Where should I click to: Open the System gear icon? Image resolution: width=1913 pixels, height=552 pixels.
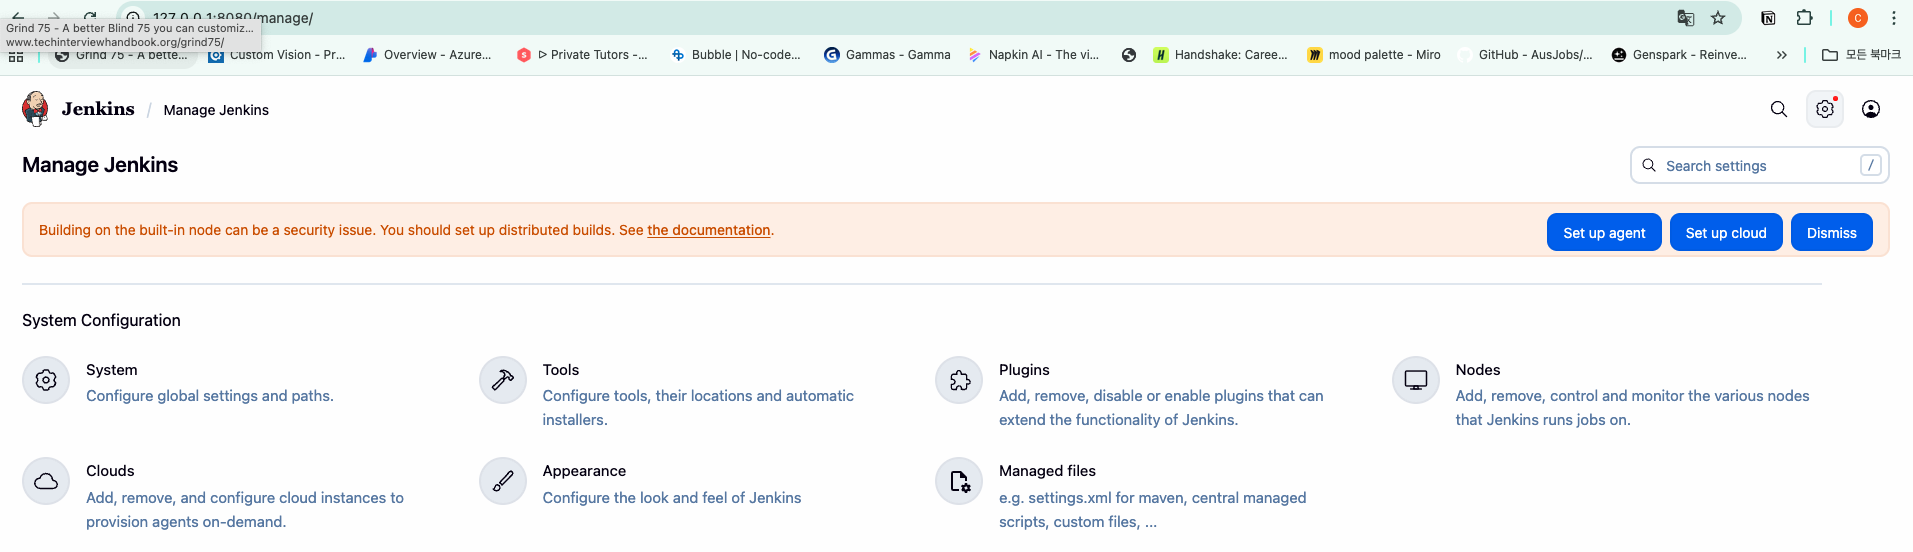(x=46, y=380)
